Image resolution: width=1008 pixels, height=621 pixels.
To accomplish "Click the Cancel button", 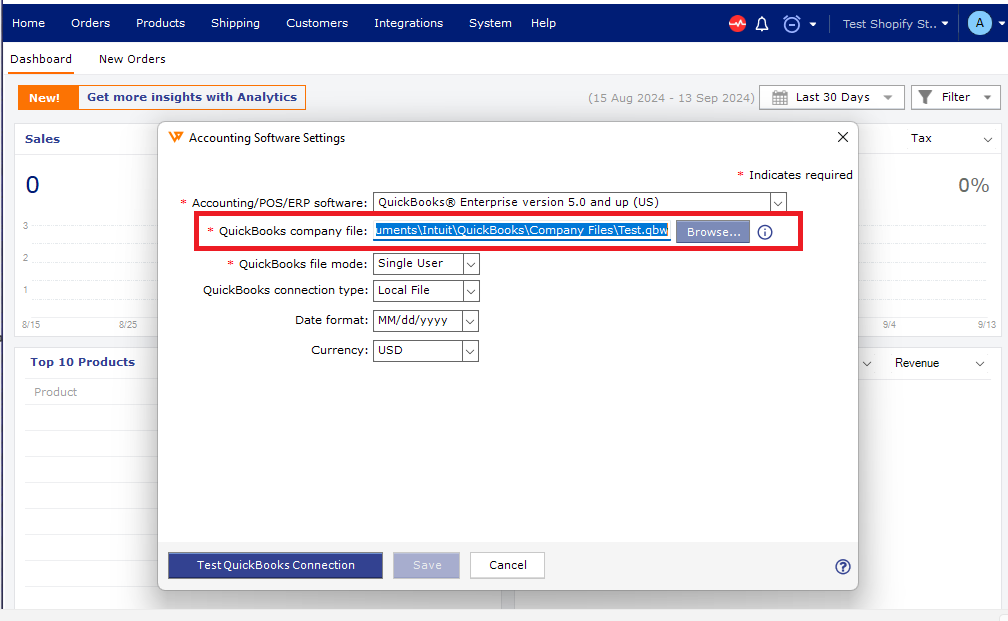I will pos(507,565).
